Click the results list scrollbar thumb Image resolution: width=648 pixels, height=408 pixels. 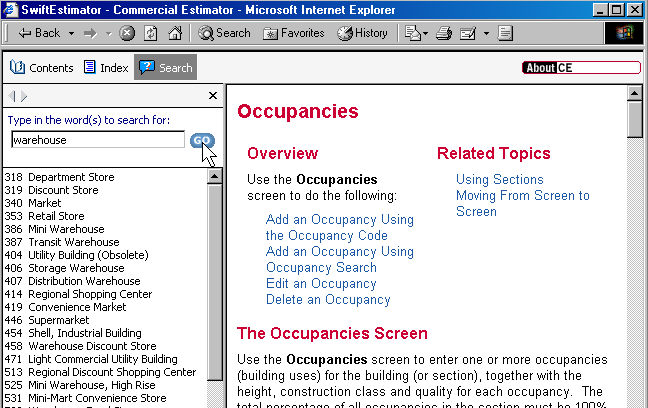point(214,282)
